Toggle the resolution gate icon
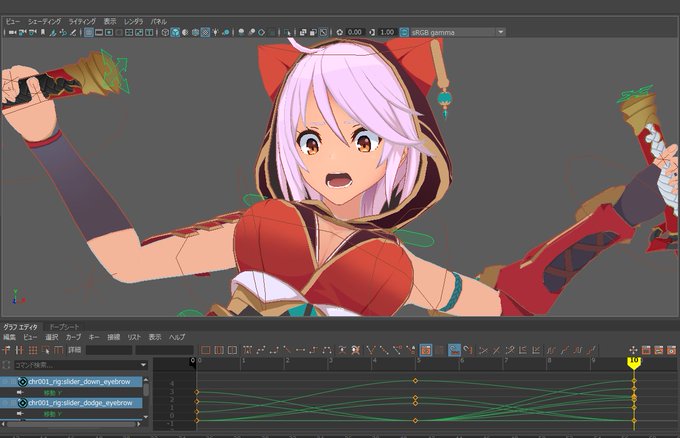 click(109, 33)
